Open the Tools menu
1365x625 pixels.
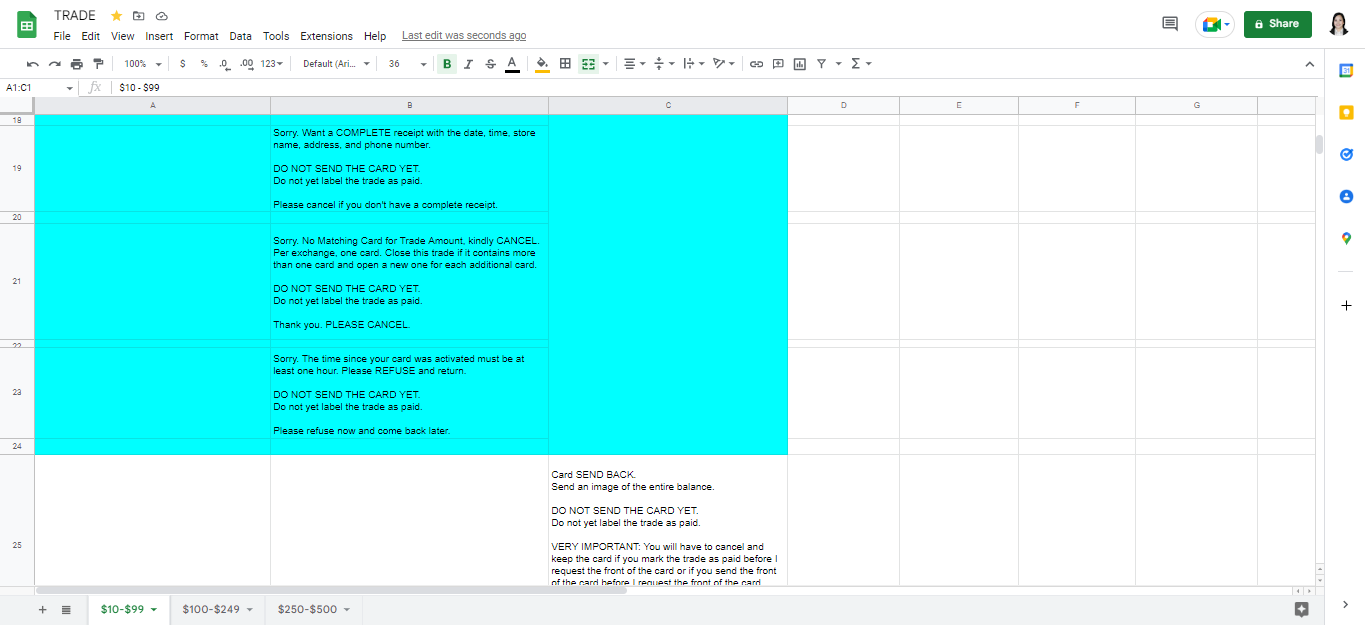(276, 36)
